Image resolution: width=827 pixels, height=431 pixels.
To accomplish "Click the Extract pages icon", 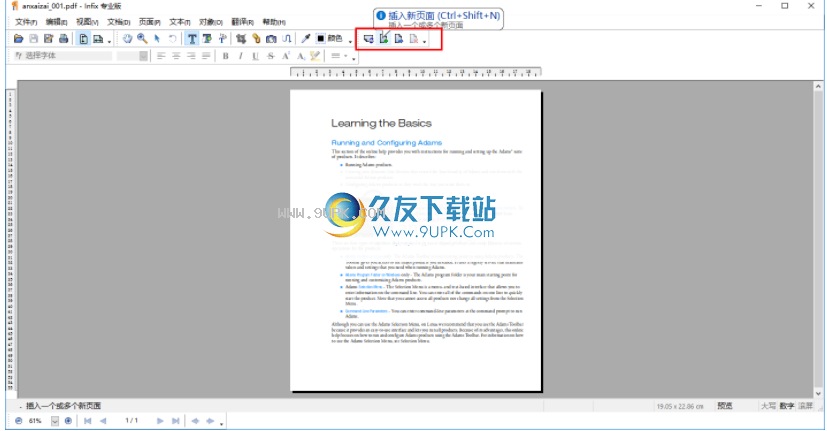I will (399, 39).
